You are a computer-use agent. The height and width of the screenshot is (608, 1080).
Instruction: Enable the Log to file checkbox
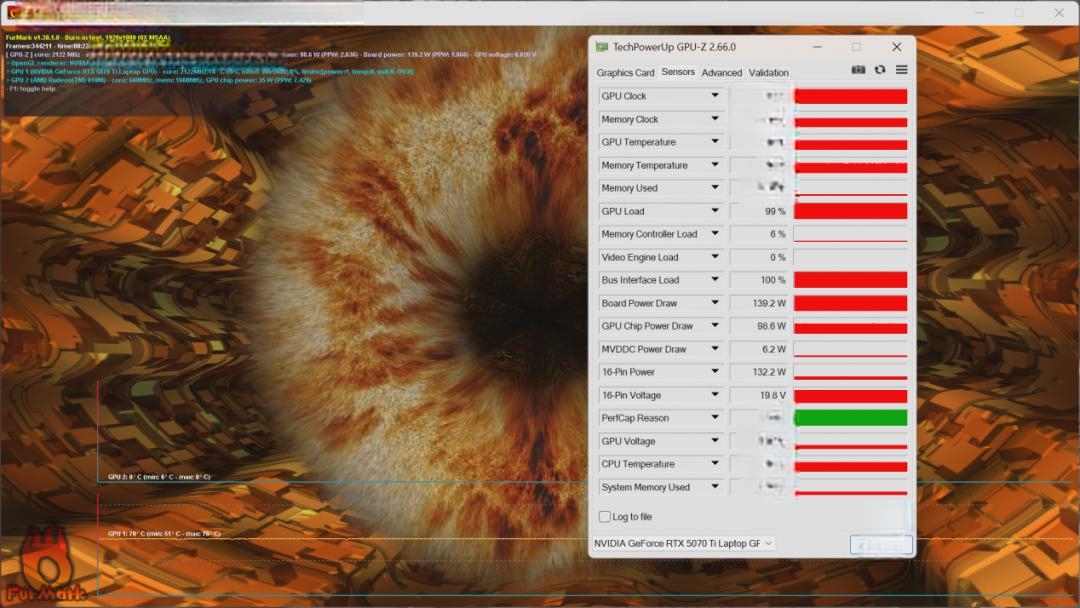coord(604,516)
